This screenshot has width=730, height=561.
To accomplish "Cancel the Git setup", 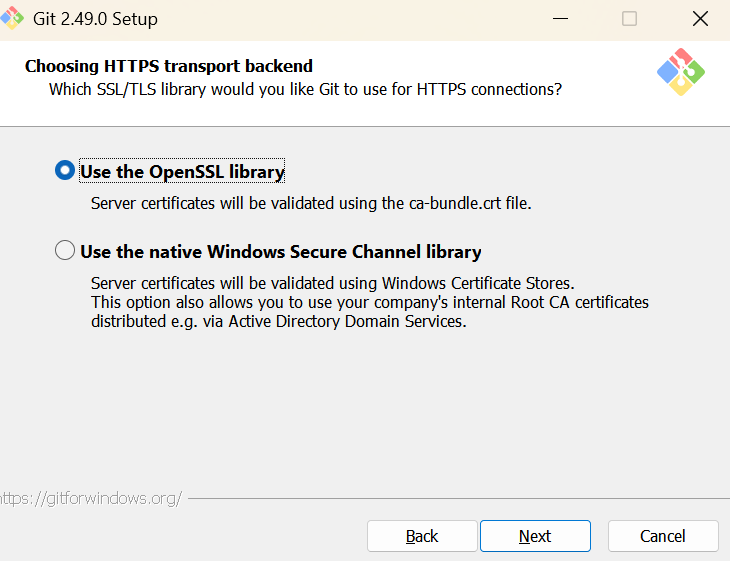I will point(663,536).
